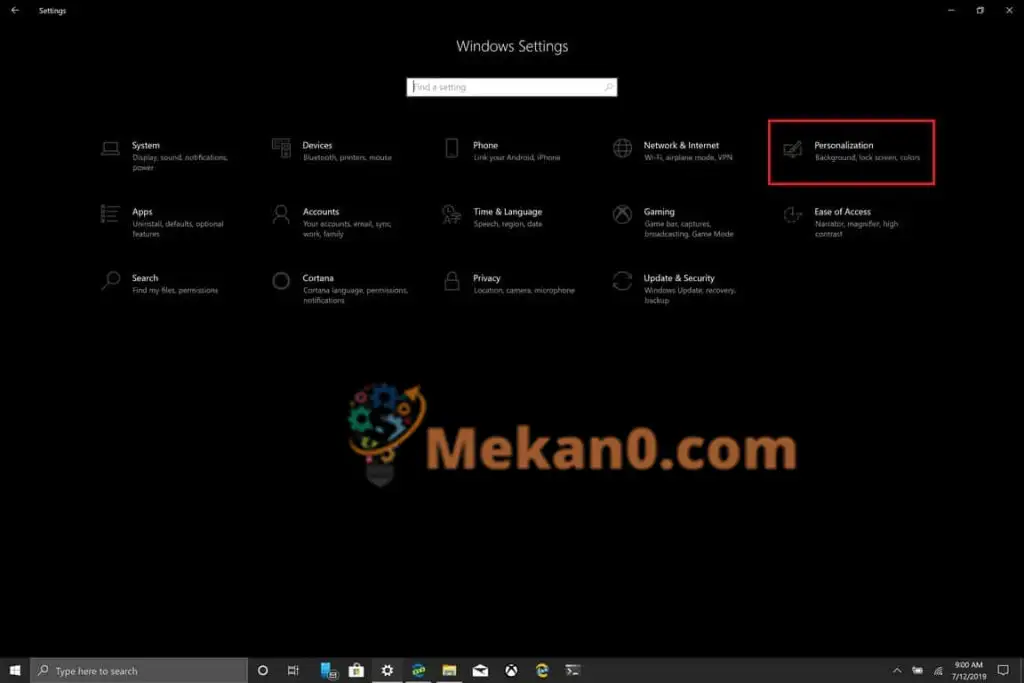Open the Network & Internet globe icon
This screenshot has height=683, width=1024.
(622, 148)
